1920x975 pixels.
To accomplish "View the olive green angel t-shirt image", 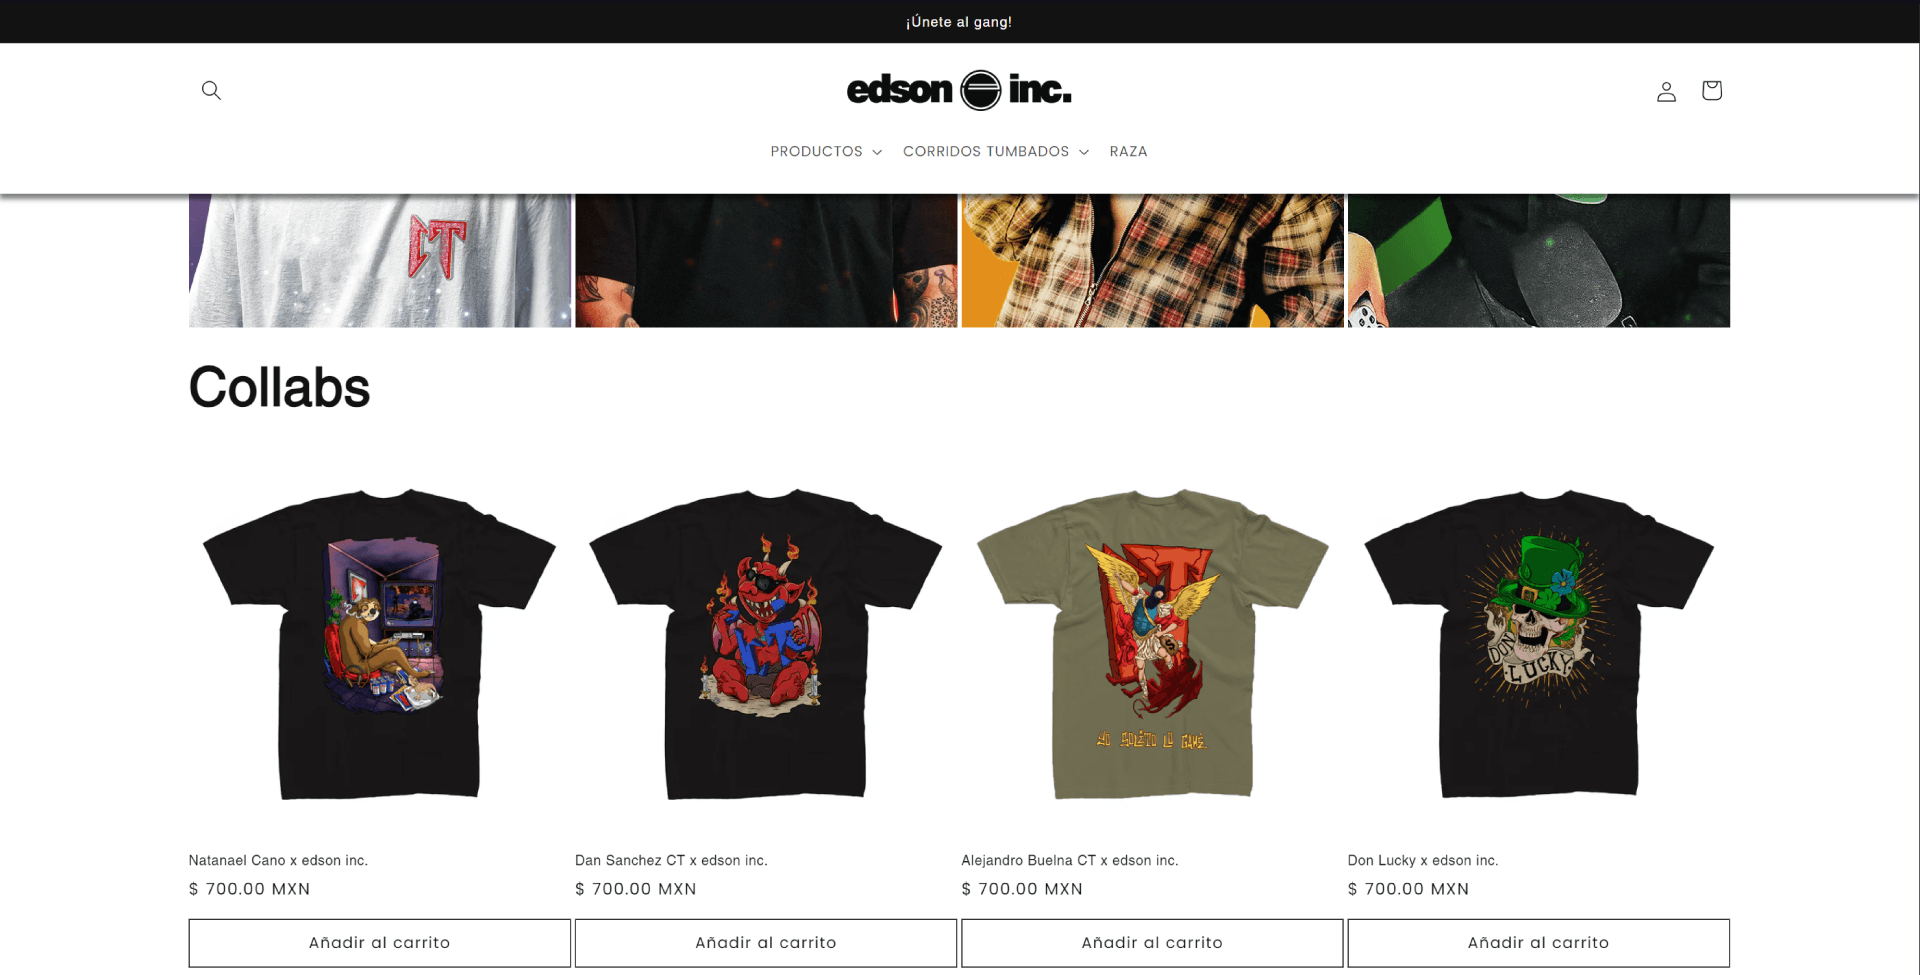I will 1152,643.
